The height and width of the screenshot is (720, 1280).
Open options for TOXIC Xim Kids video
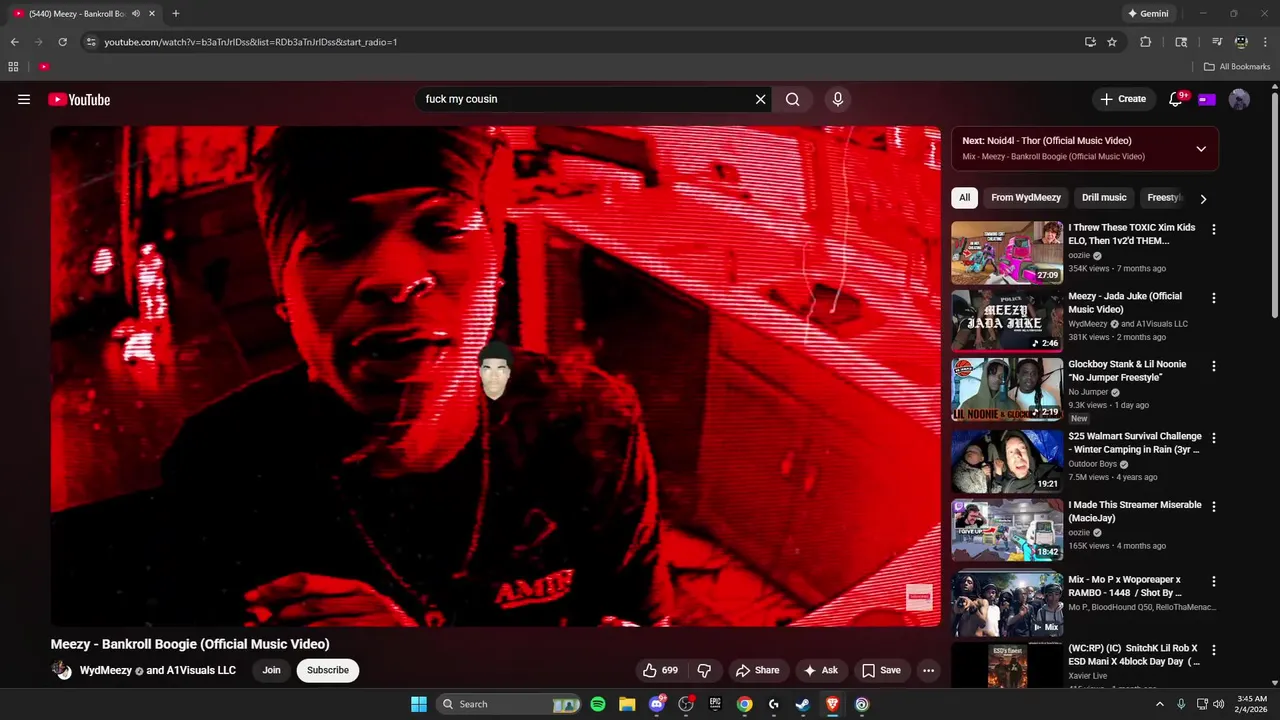click(1214, 230)
